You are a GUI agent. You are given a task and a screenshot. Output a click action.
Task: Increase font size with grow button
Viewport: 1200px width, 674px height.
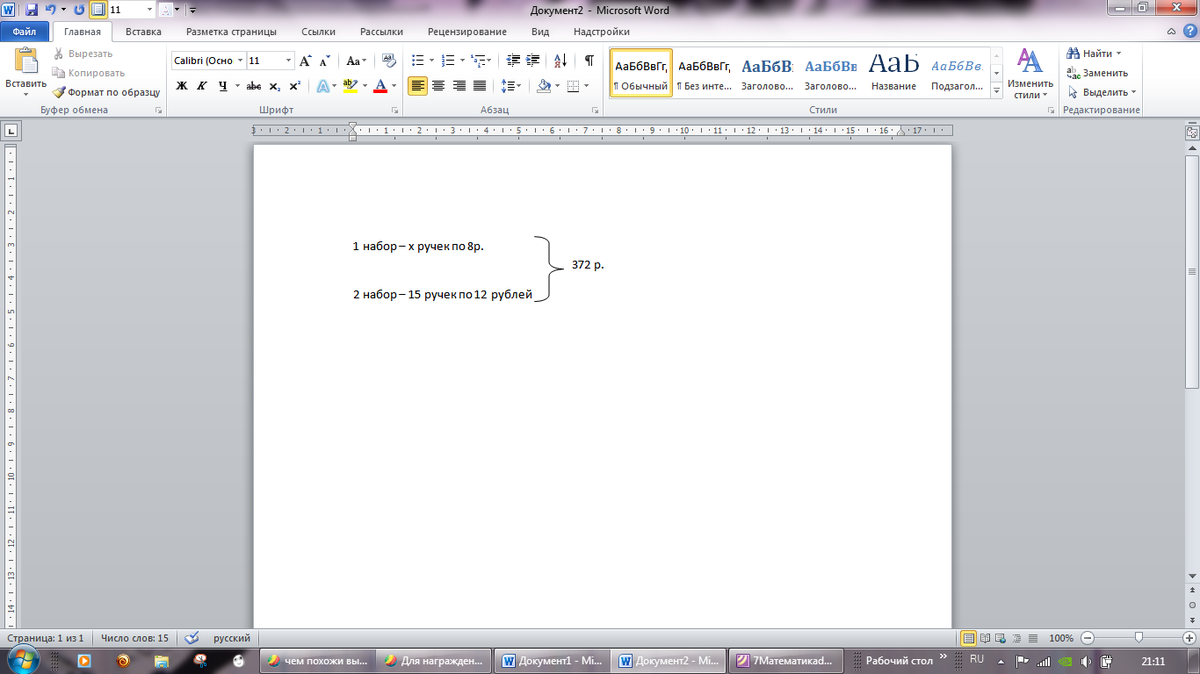point(305,61)
